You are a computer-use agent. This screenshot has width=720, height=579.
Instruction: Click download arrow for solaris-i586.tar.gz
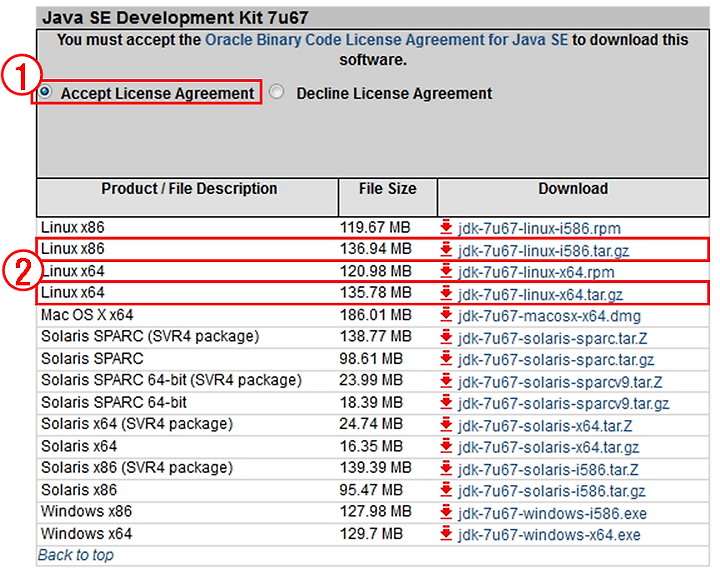tap(446, 491)
